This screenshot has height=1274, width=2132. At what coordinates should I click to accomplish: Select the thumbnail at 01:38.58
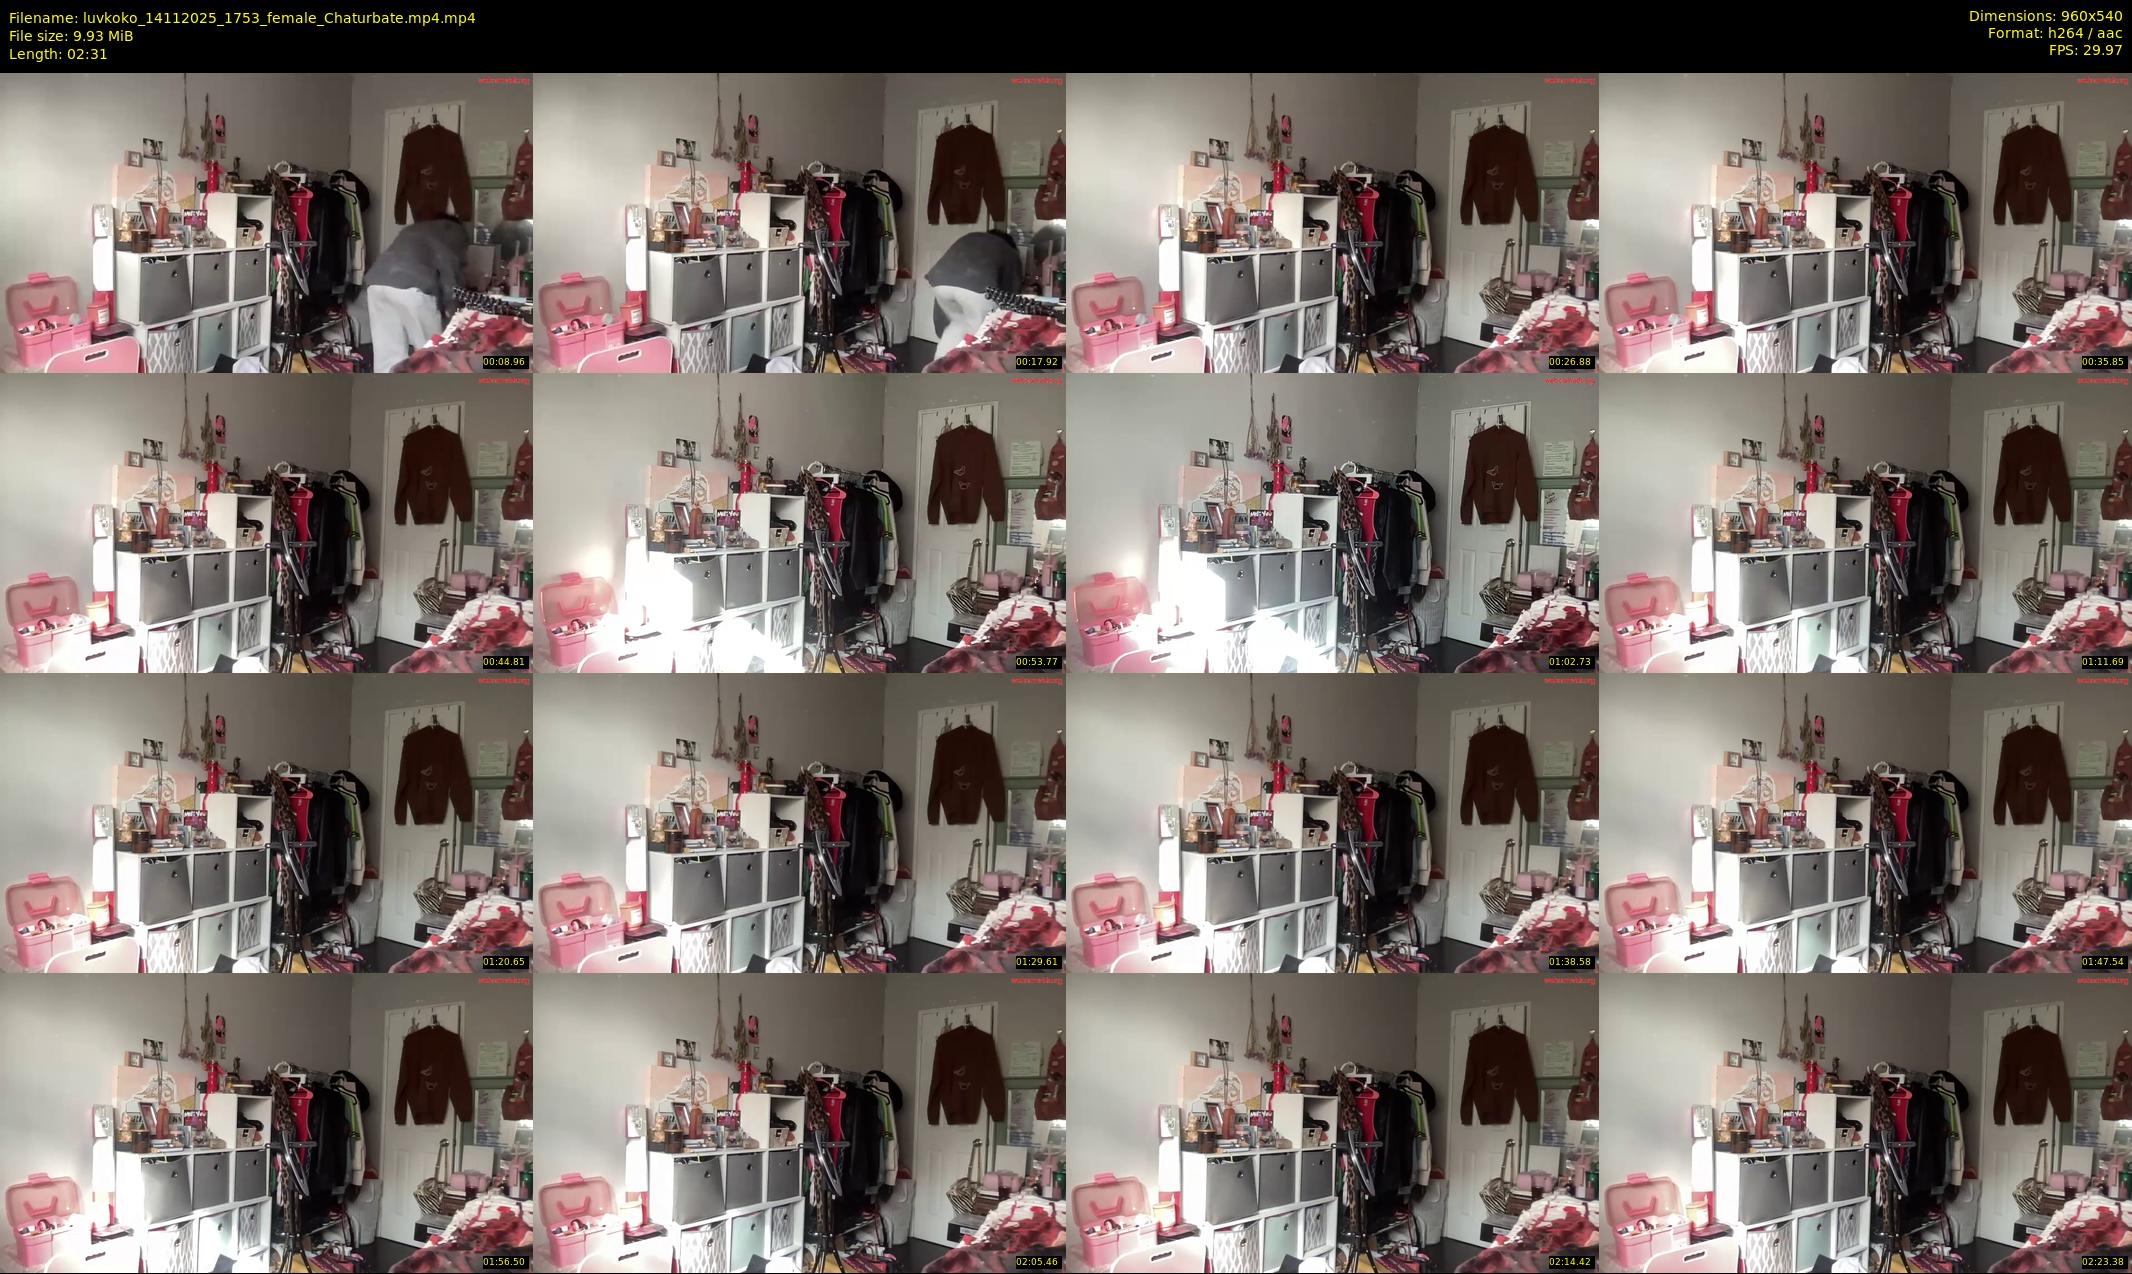1332,822
